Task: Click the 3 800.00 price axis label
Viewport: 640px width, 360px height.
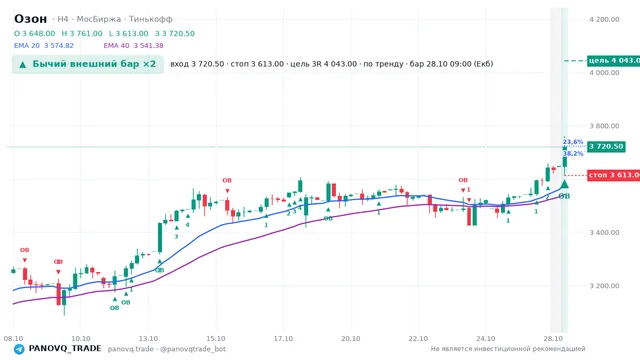Action: click(604, 126)
